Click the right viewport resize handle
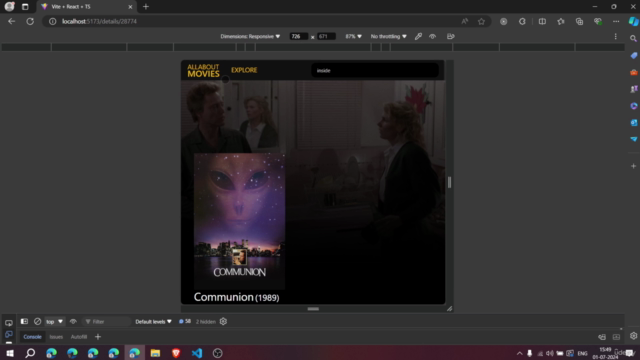The width and height of the screenshot is (640, 360). coord(449,182)
